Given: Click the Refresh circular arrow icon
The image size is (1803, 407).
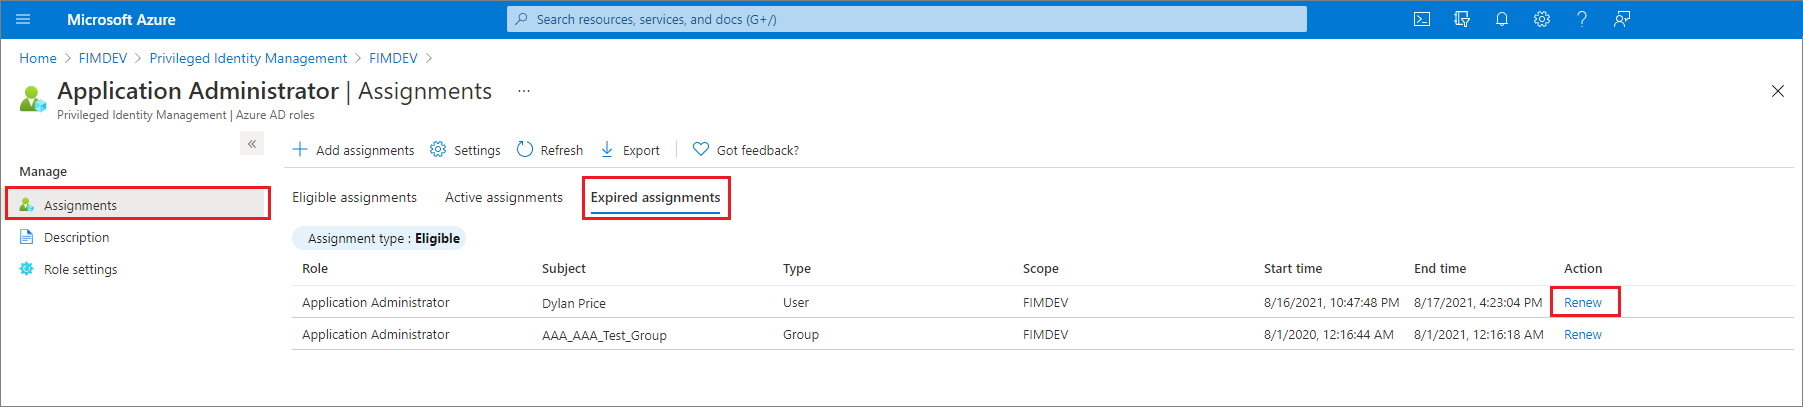Looking at the screenshot, I should tap(525, 149).
